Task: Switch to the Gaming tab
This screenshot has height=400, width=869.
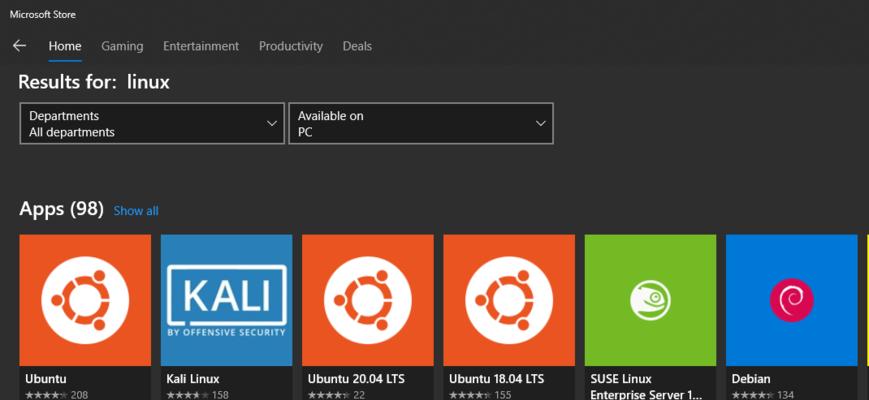Action: click(x=122, y=47)
